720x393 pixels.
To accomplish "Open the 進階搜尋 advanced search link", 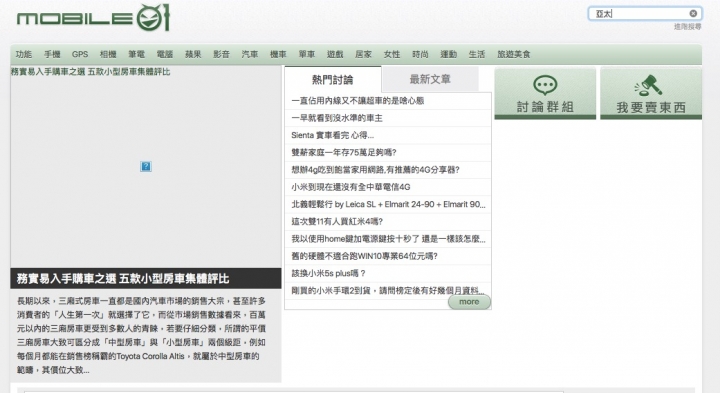I will (687, 27).
